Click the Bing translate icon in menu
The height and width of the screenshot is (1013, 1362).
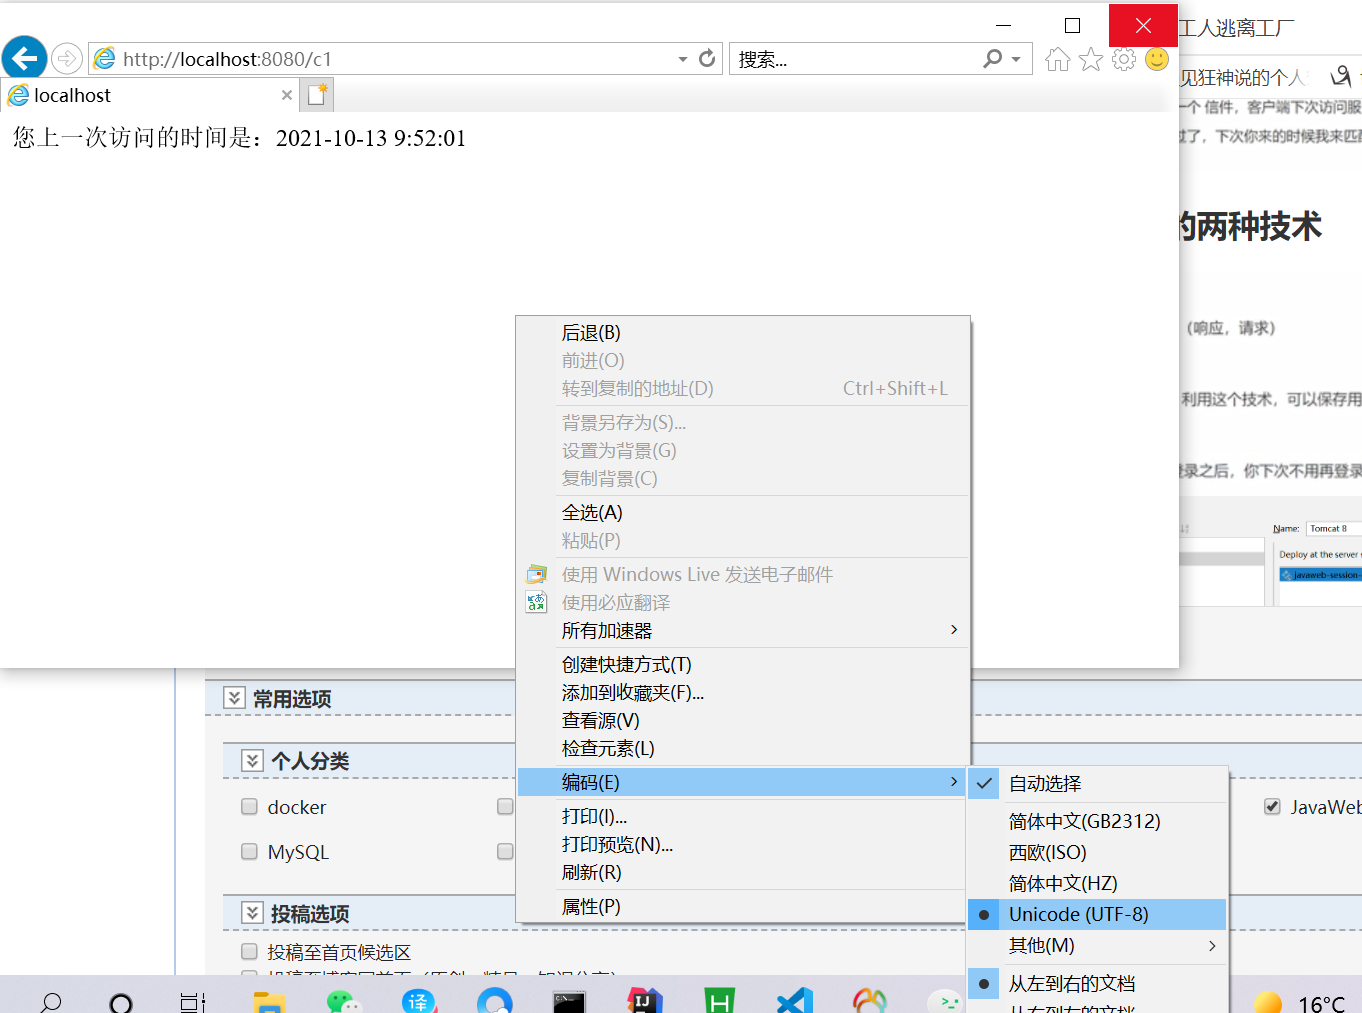[537, 602]
